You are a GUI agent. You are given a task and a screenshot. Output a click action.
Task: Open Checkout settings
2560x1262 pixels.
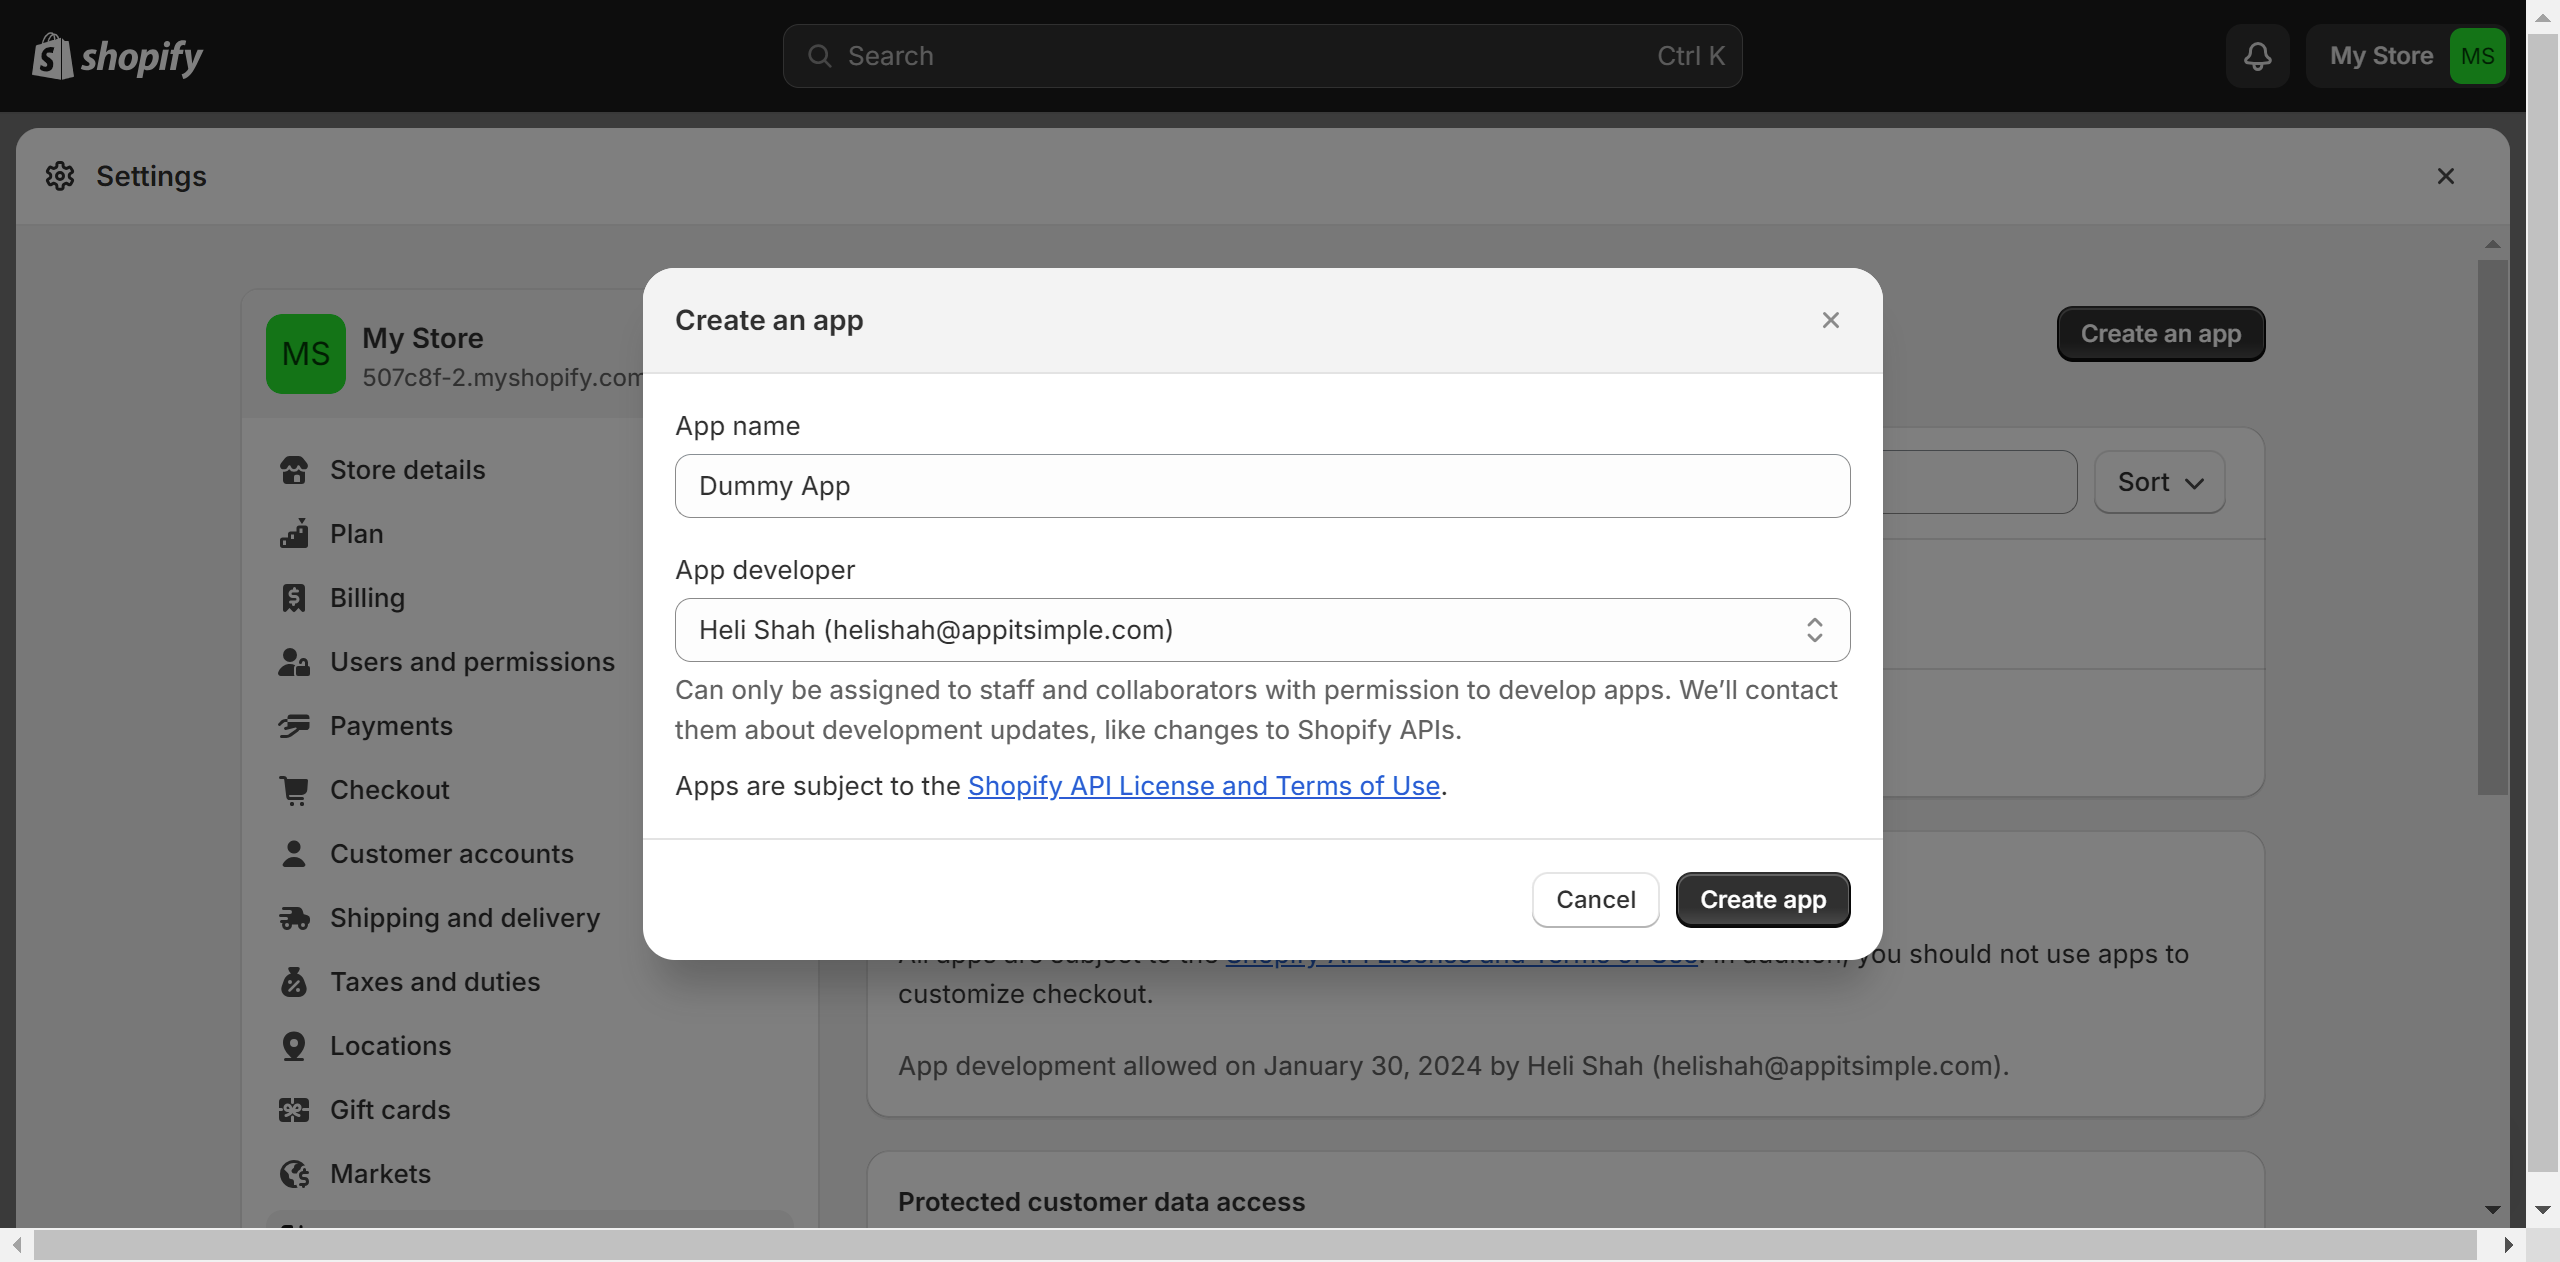click(389, 790)
